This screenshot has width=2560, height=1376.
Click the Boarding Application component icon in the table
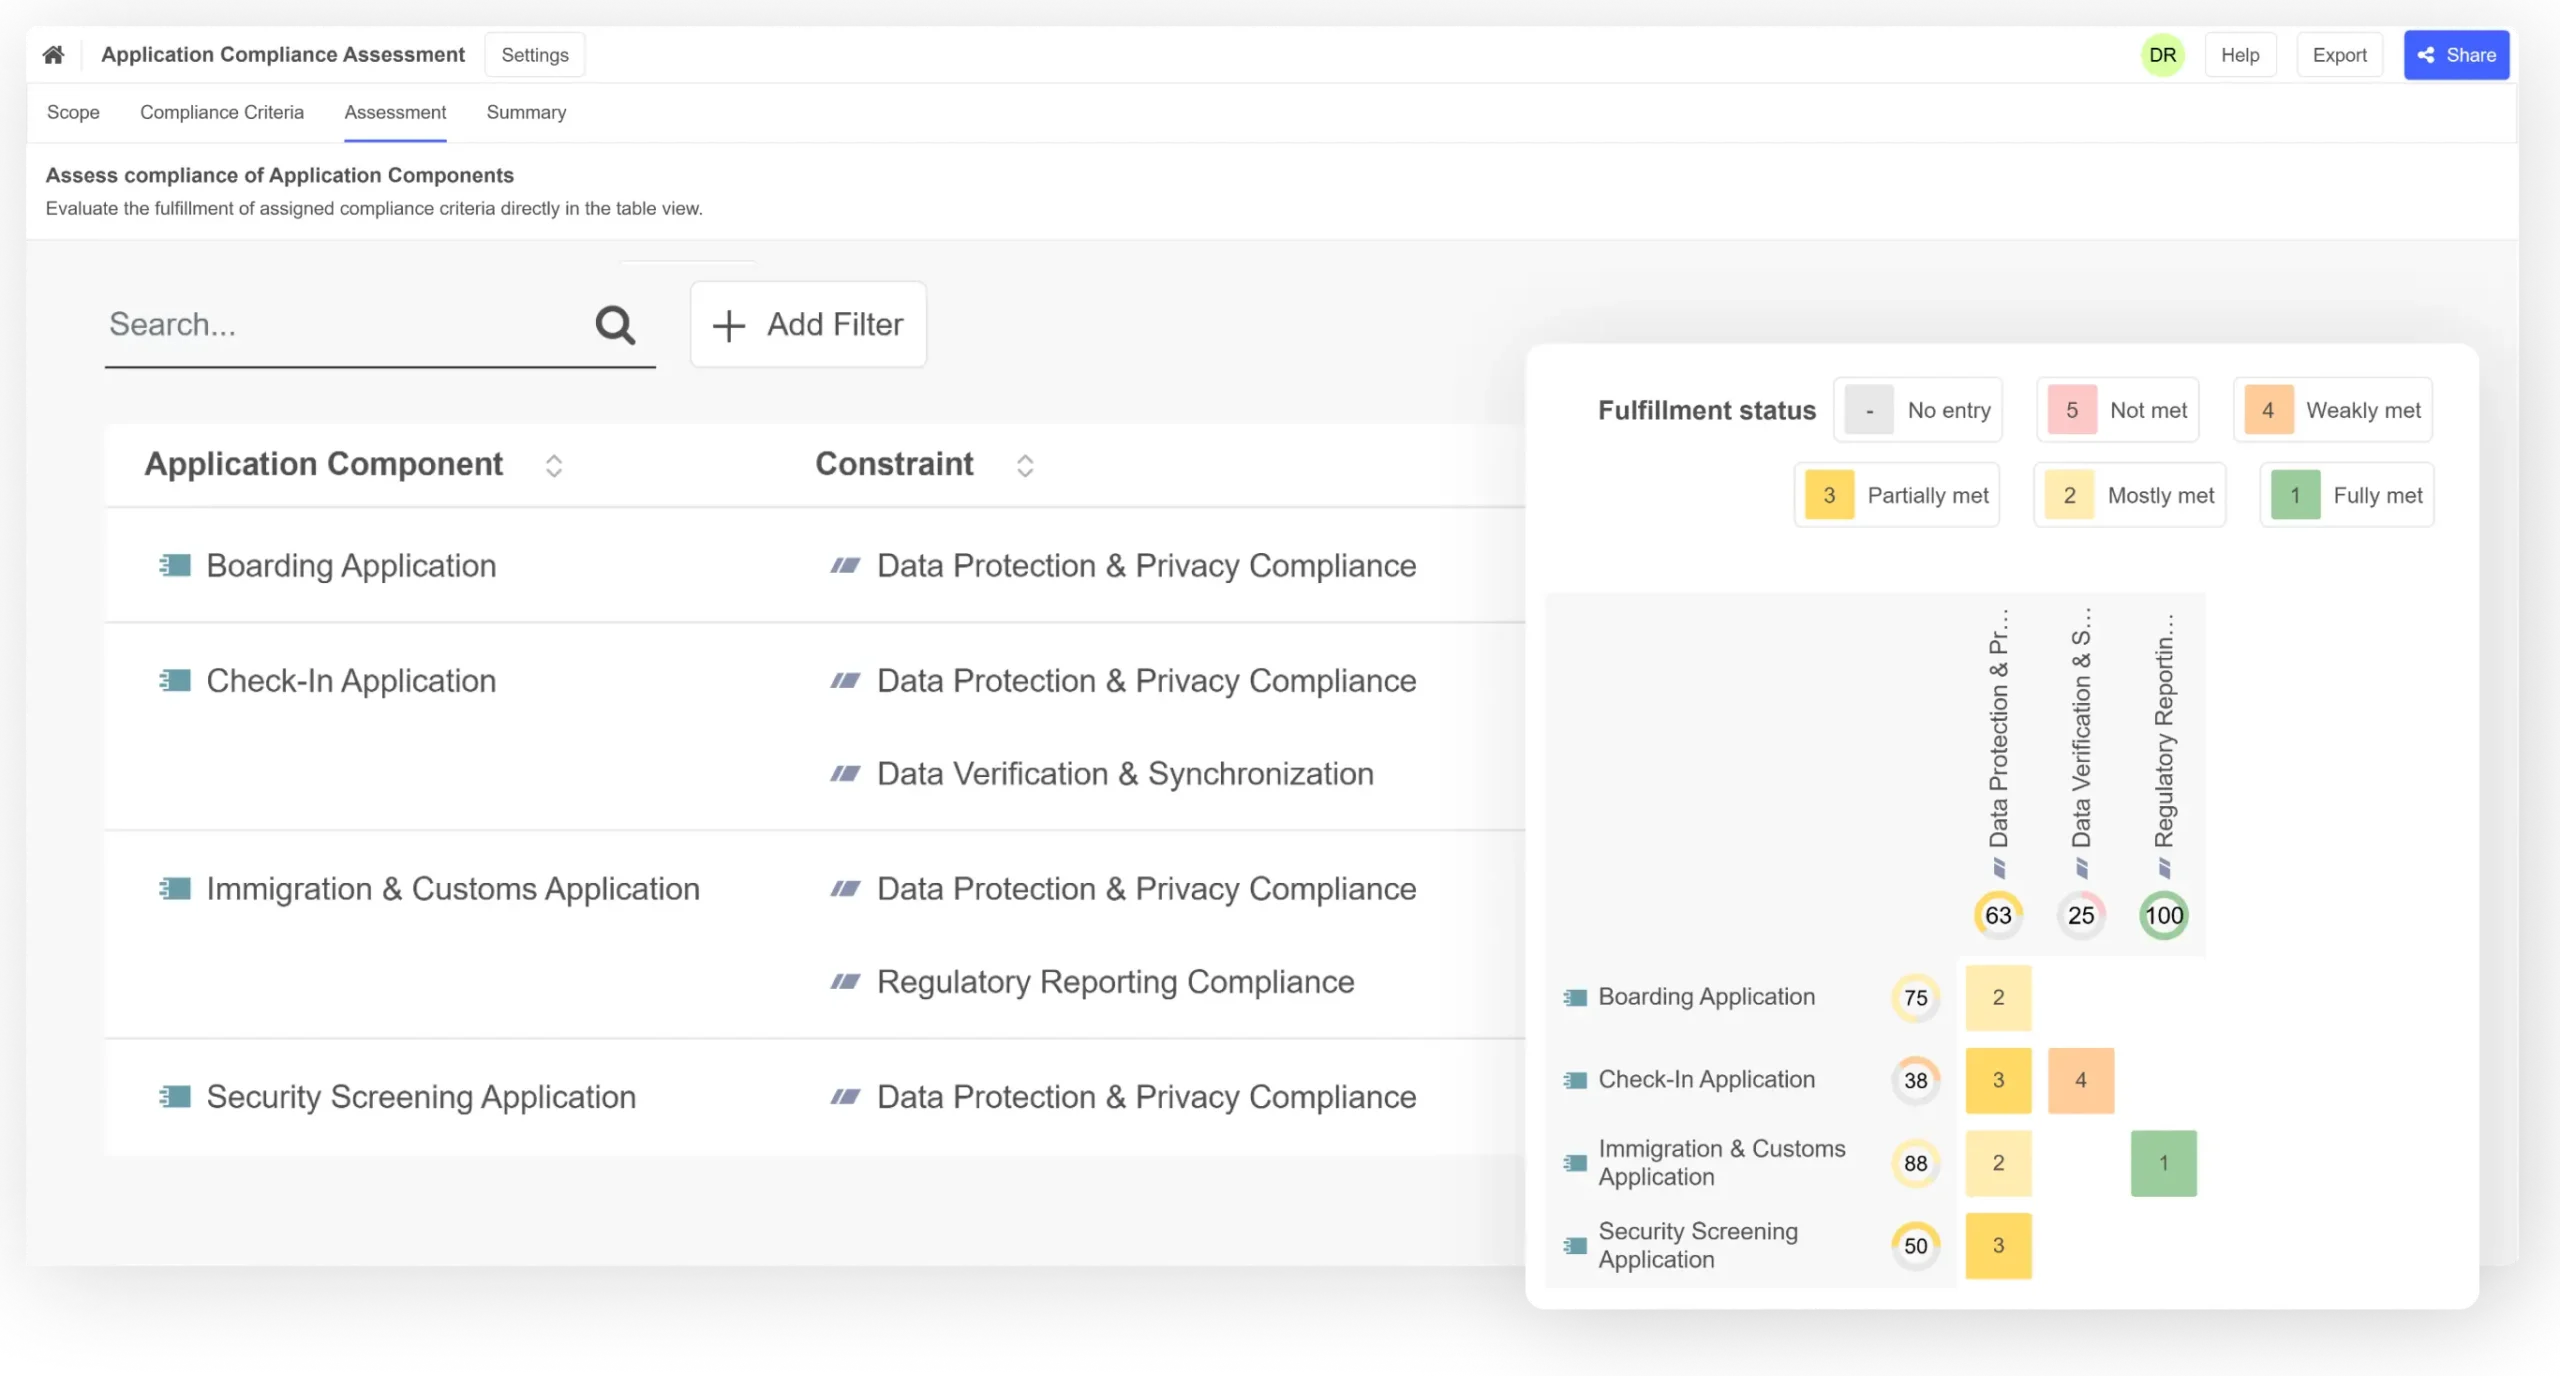175,566
